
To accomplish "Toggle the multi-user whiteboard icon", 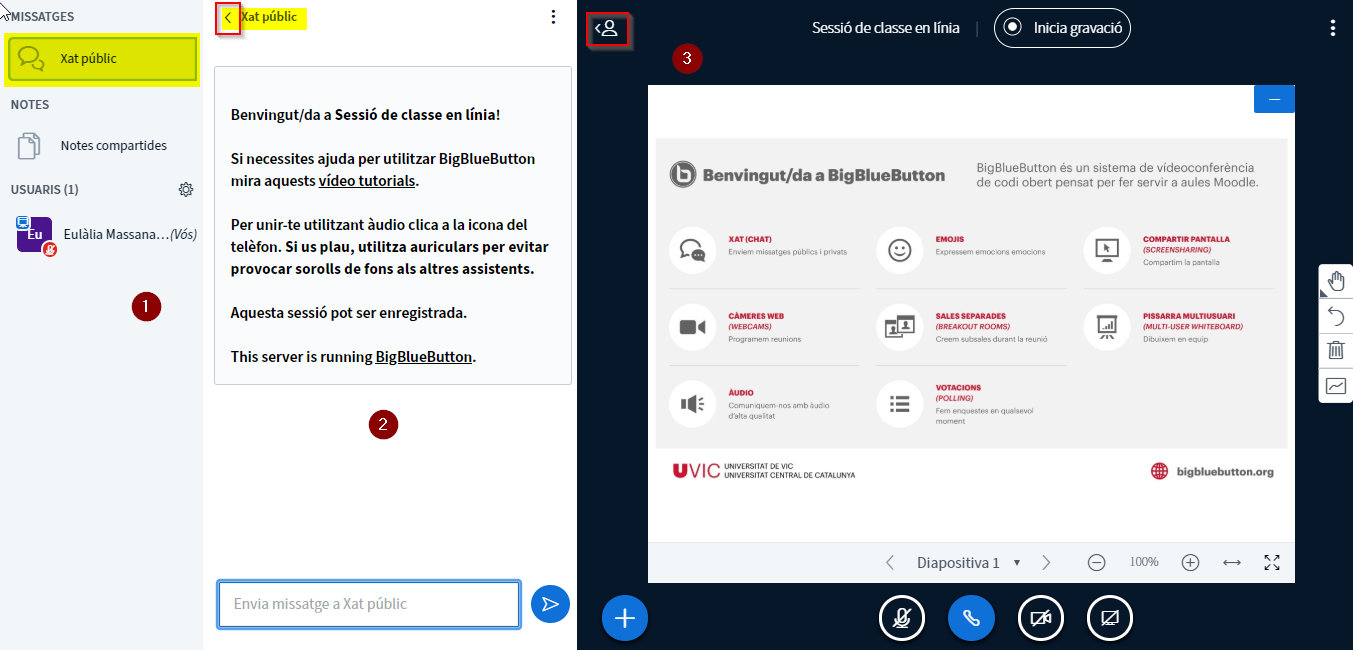I will (x=1336, y=385).
